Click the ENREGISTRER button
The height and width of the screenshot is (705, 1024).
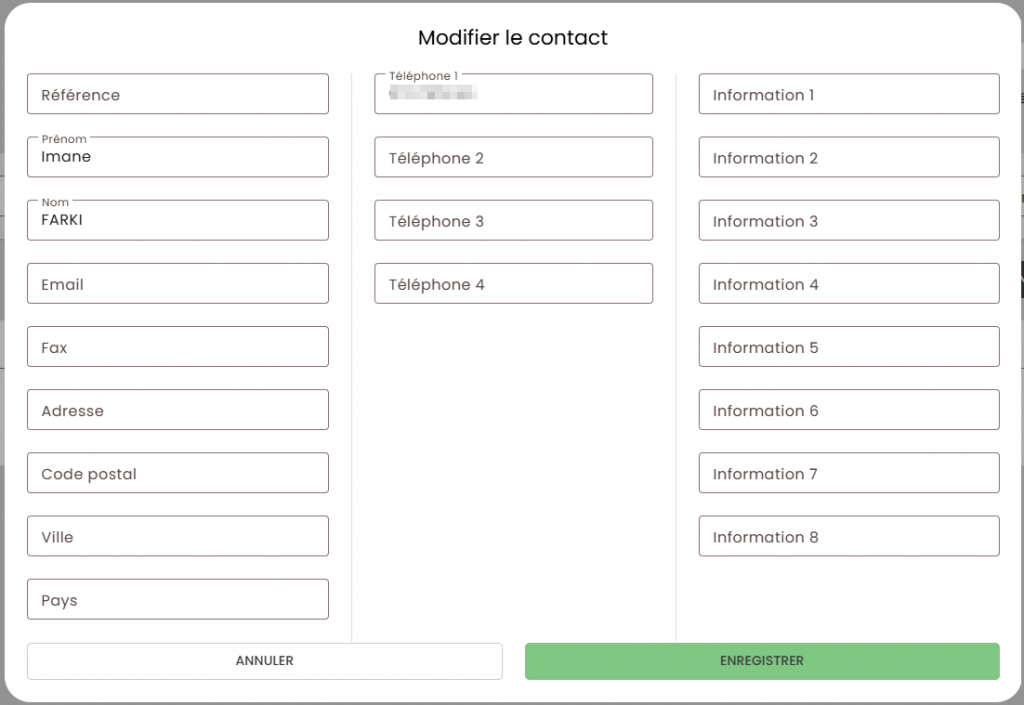[x=762, y=661]
